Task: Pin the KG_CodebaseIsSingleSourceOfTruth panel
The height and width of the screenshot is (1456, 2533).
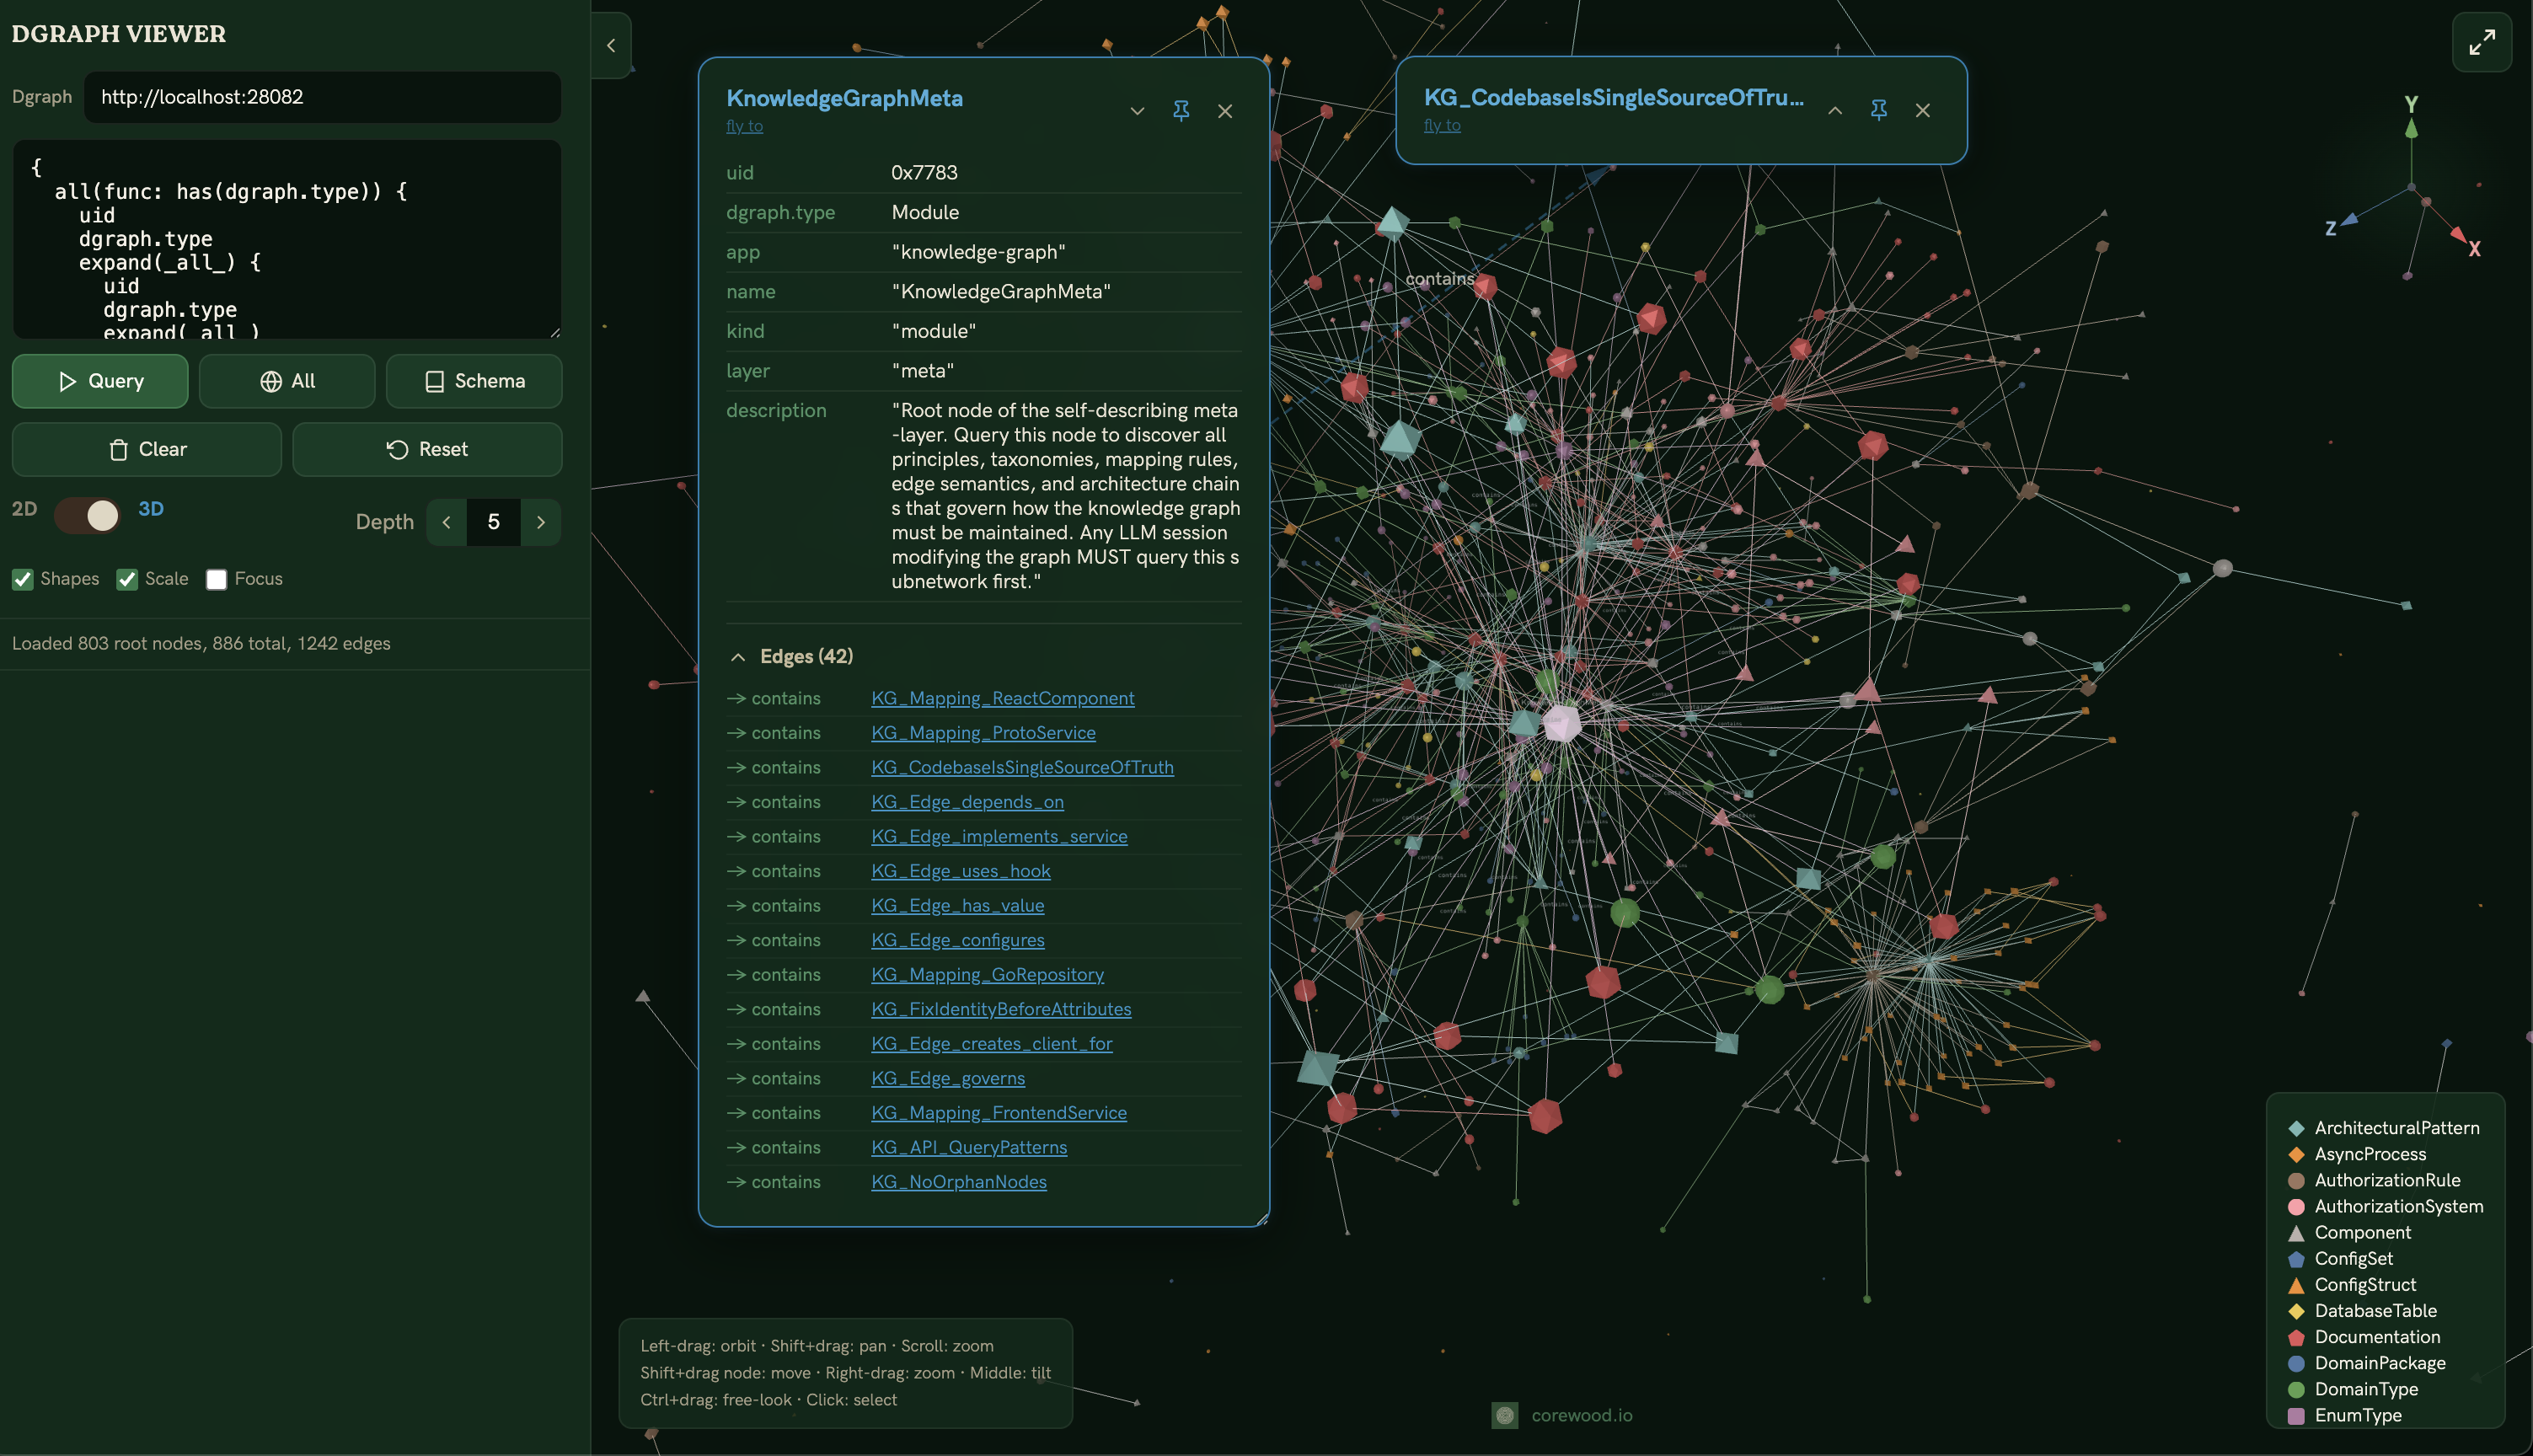Action: pos(1879,110)
